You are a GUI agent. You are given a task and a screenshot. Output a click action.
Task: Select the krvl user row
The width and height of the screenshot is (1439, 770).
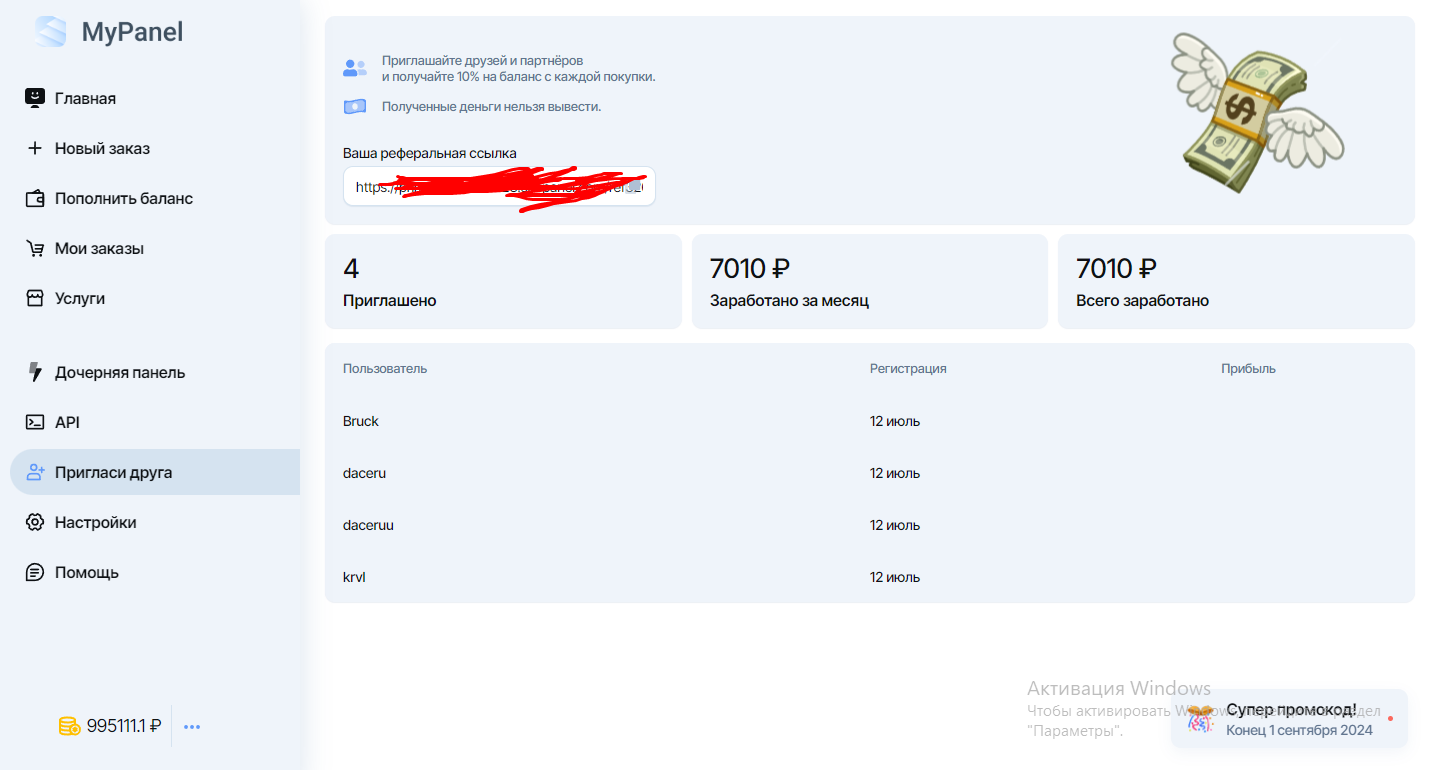(x=354, y=577)
